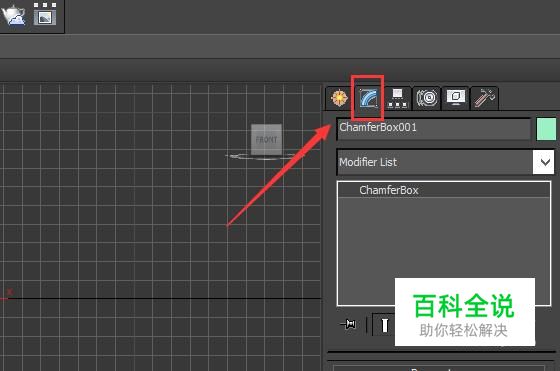Image resolution: width=560 pixels, height=371 pixels.
Task: Open the Motion panel tab
Action: point(426,98)
